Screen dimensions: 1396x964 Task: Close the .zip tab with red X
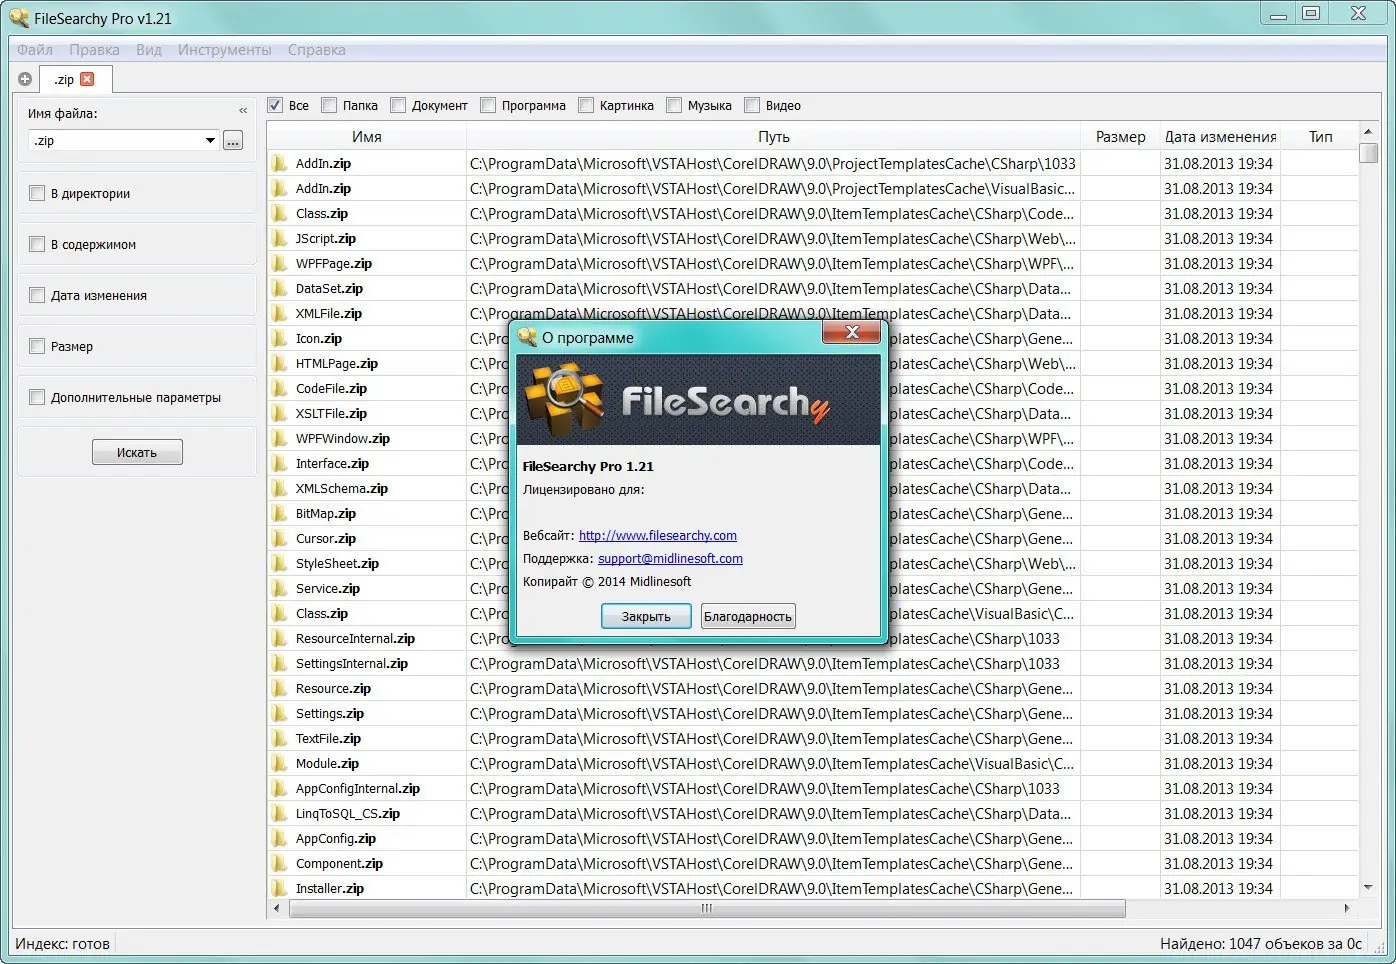pos(87,79)
